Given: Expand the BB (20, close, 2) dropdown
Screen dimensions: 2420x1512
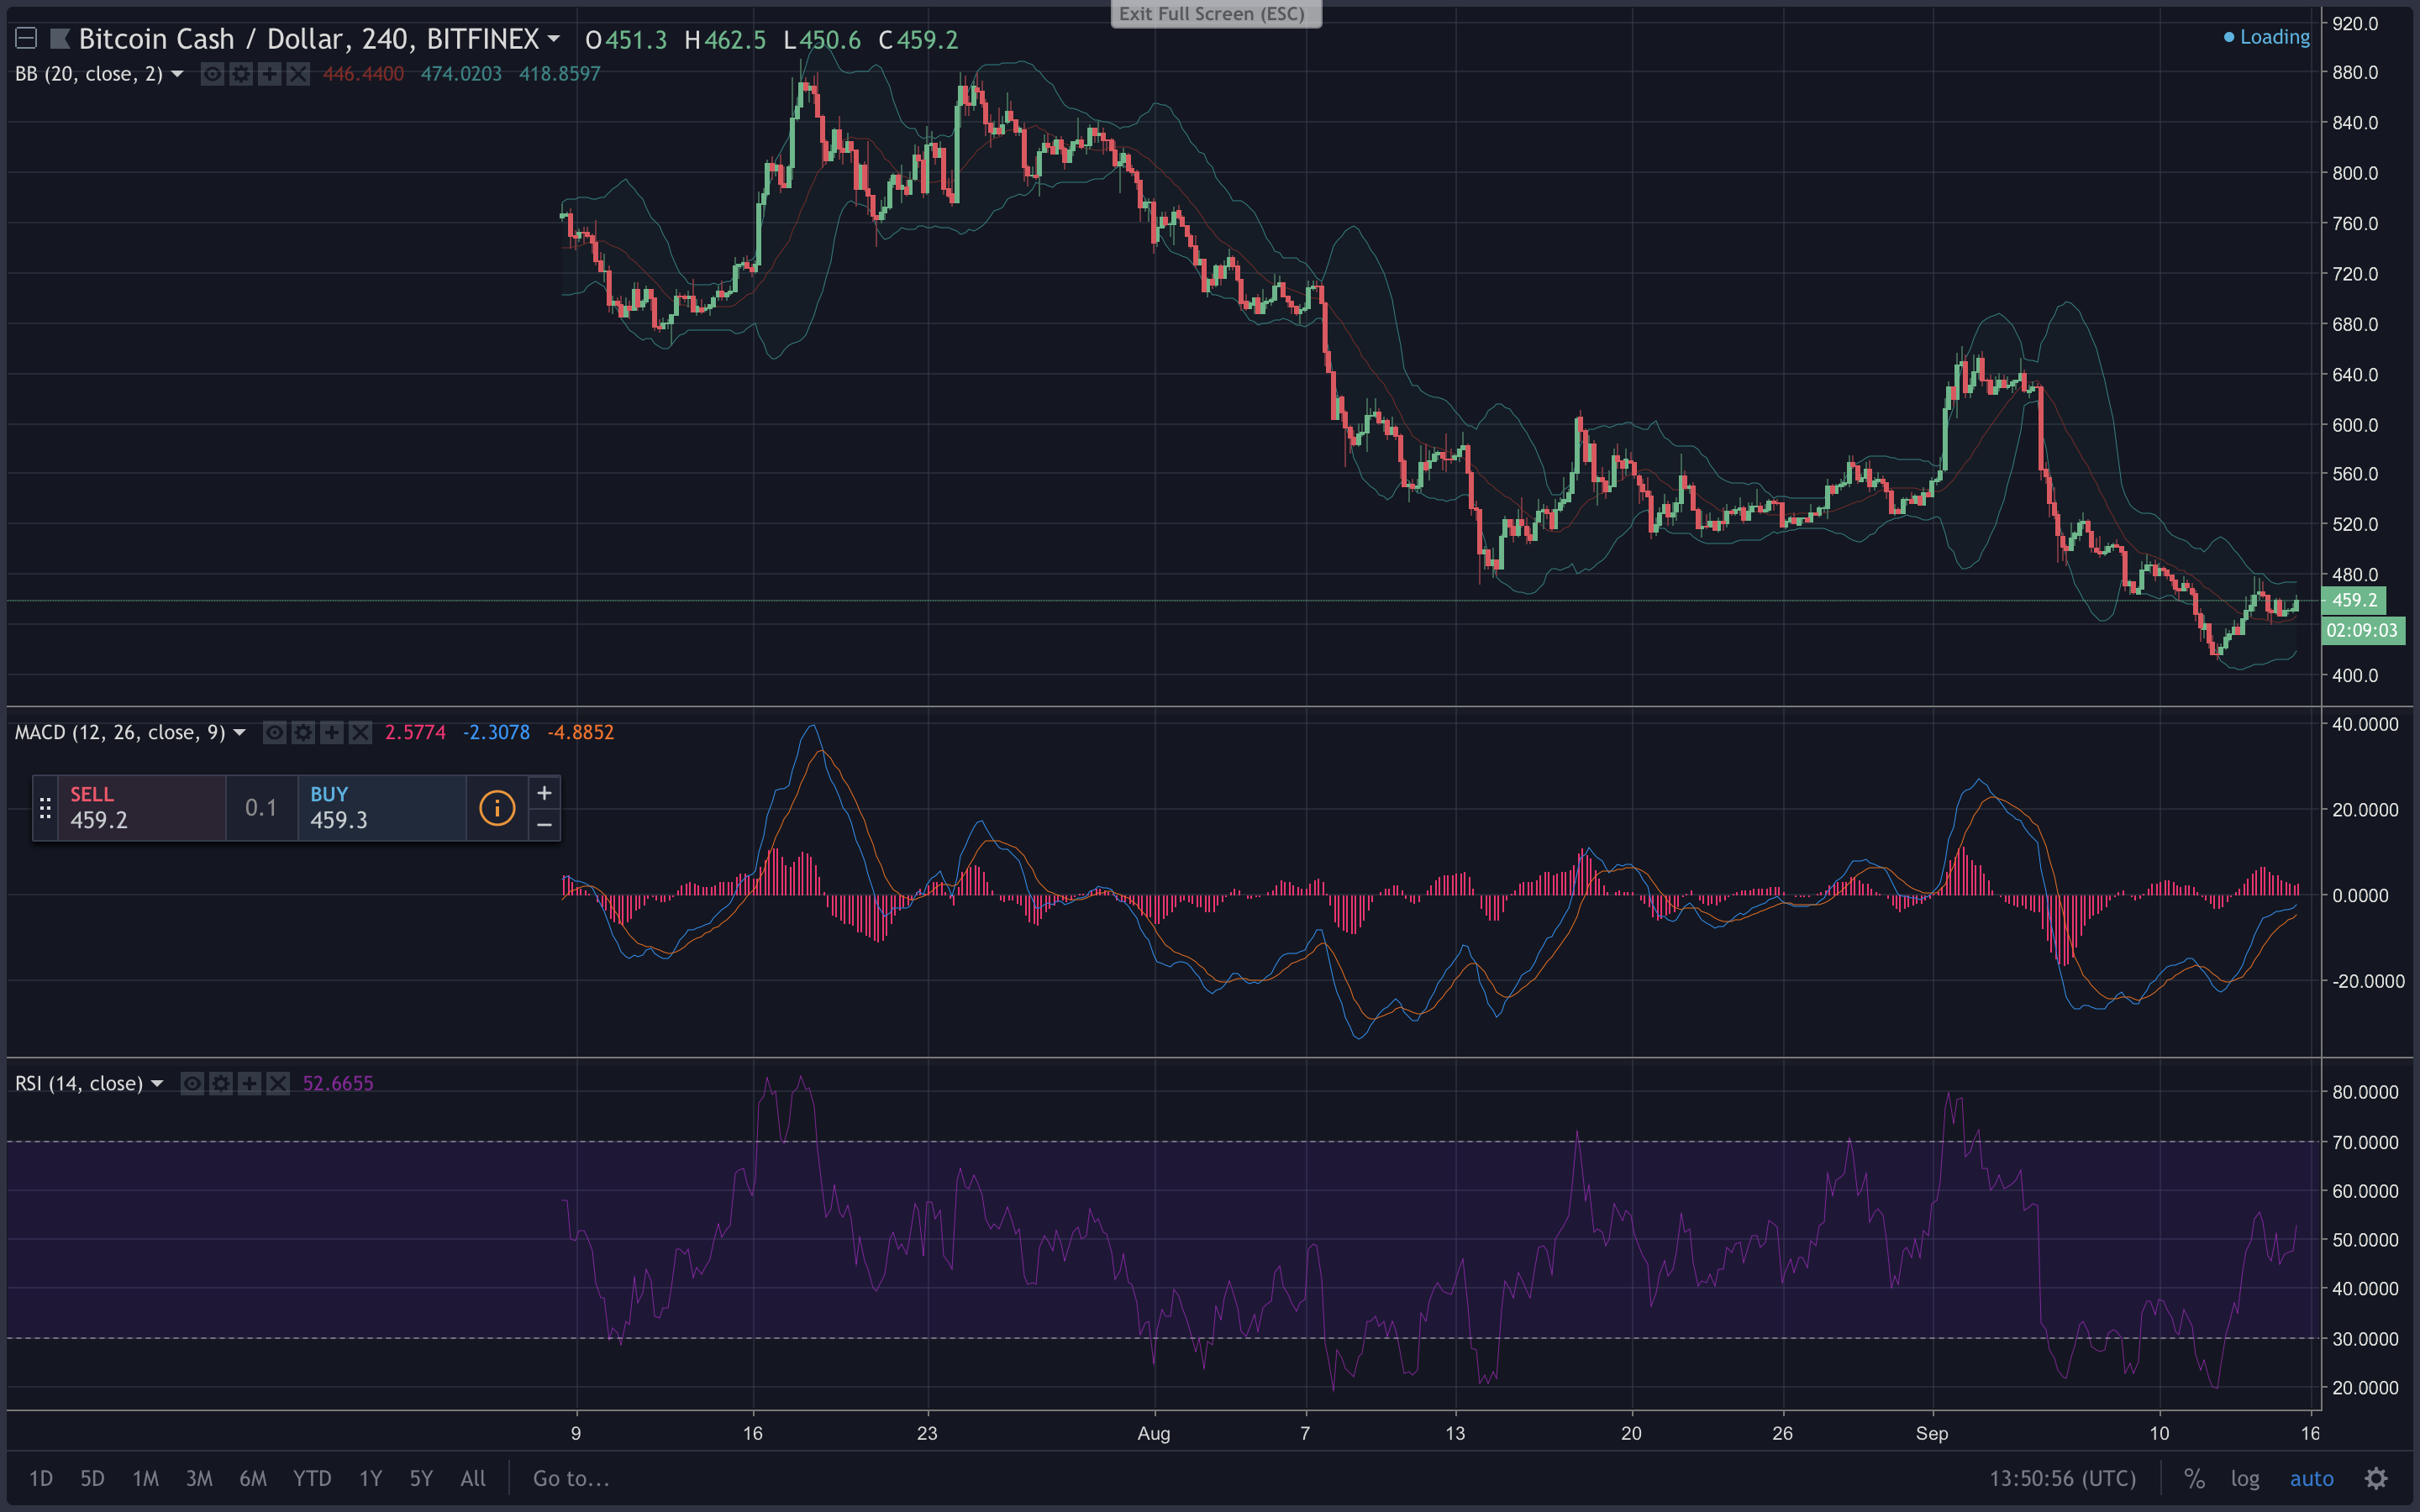Looking at the screenshot, I should coord(178,74).
